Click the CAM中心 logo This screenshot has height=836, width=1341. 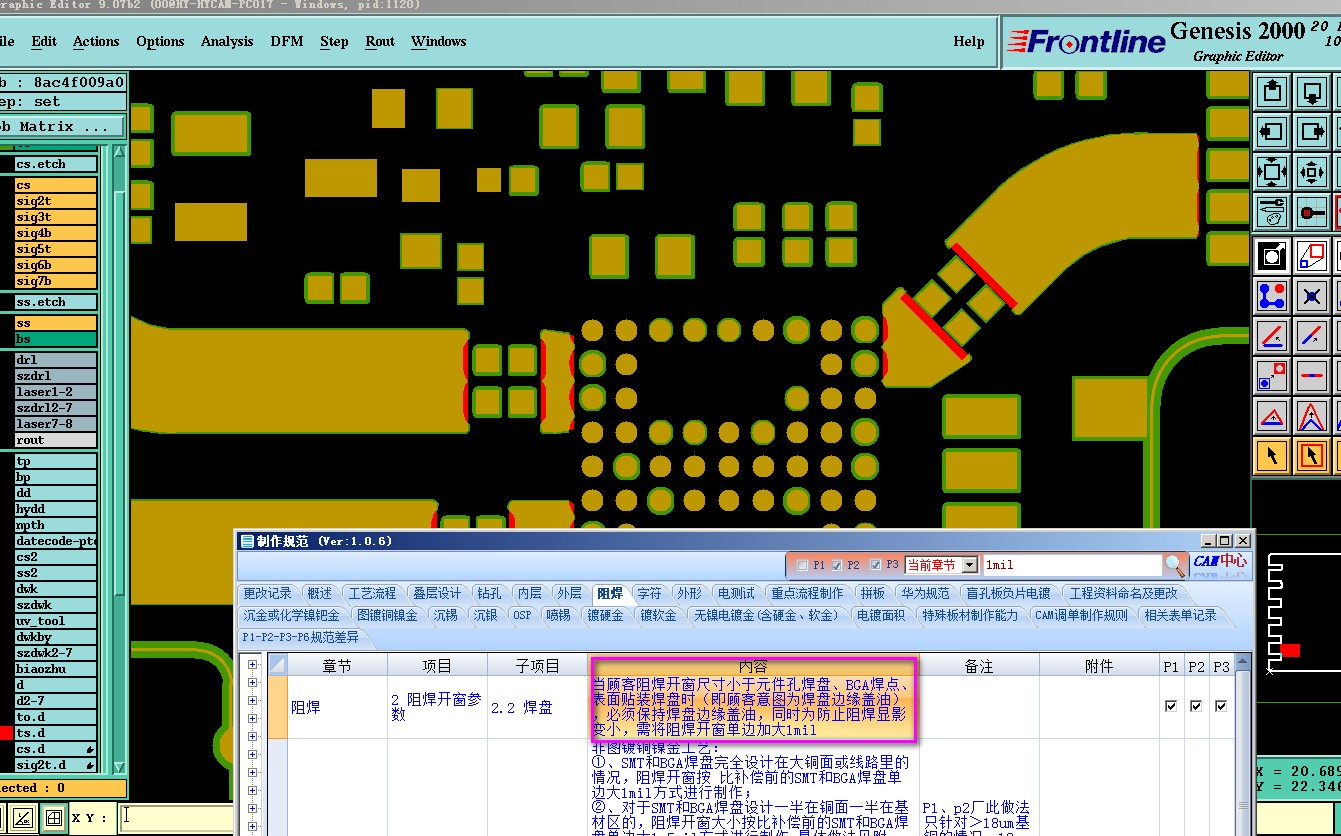(1220, 562)
